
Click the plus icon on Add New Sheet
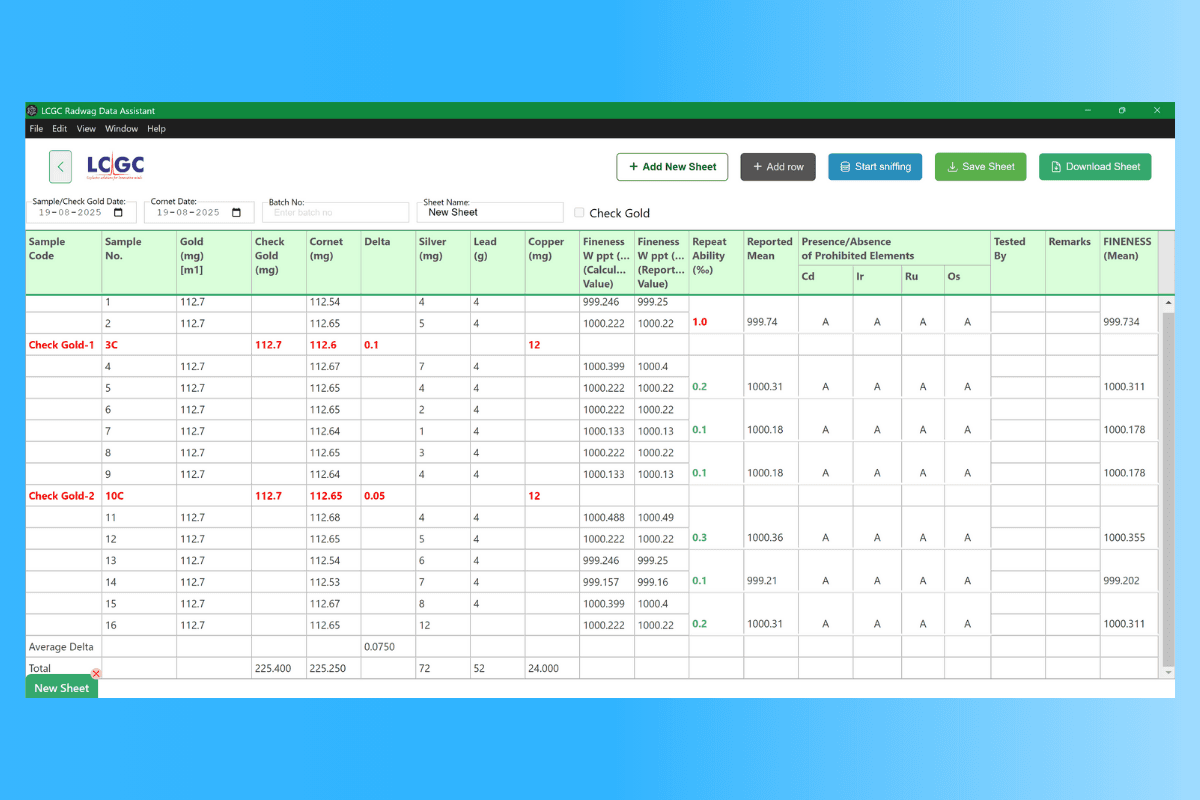click(634, 167)
